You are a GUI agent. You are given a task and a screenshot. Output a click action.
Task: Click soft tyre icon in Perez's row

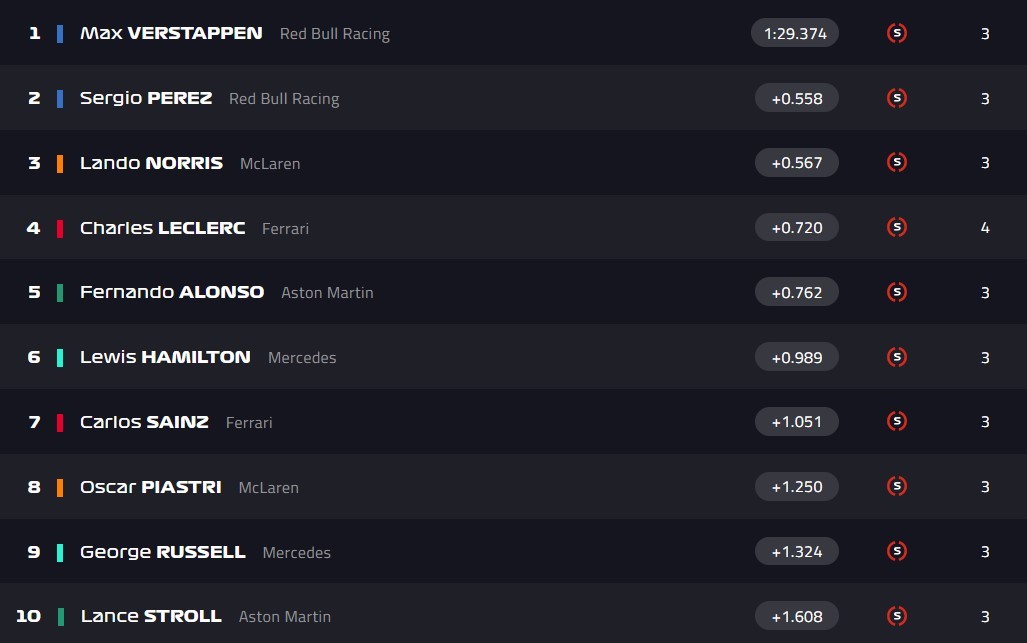(x=897, y=98)
